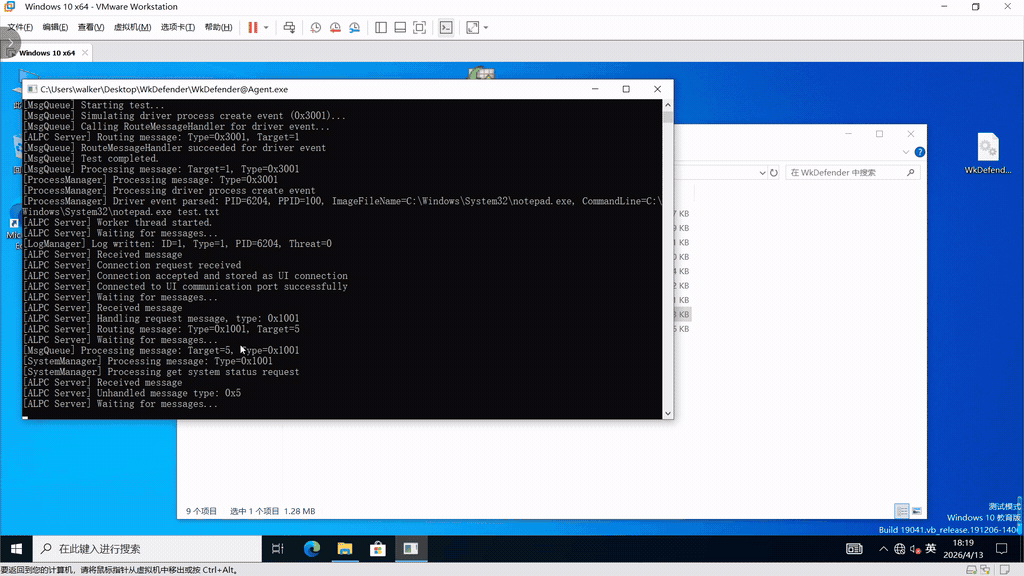Click the stretch guest display icon
Viewport: 1024px width, 576px height.
(x=472, y=27)
